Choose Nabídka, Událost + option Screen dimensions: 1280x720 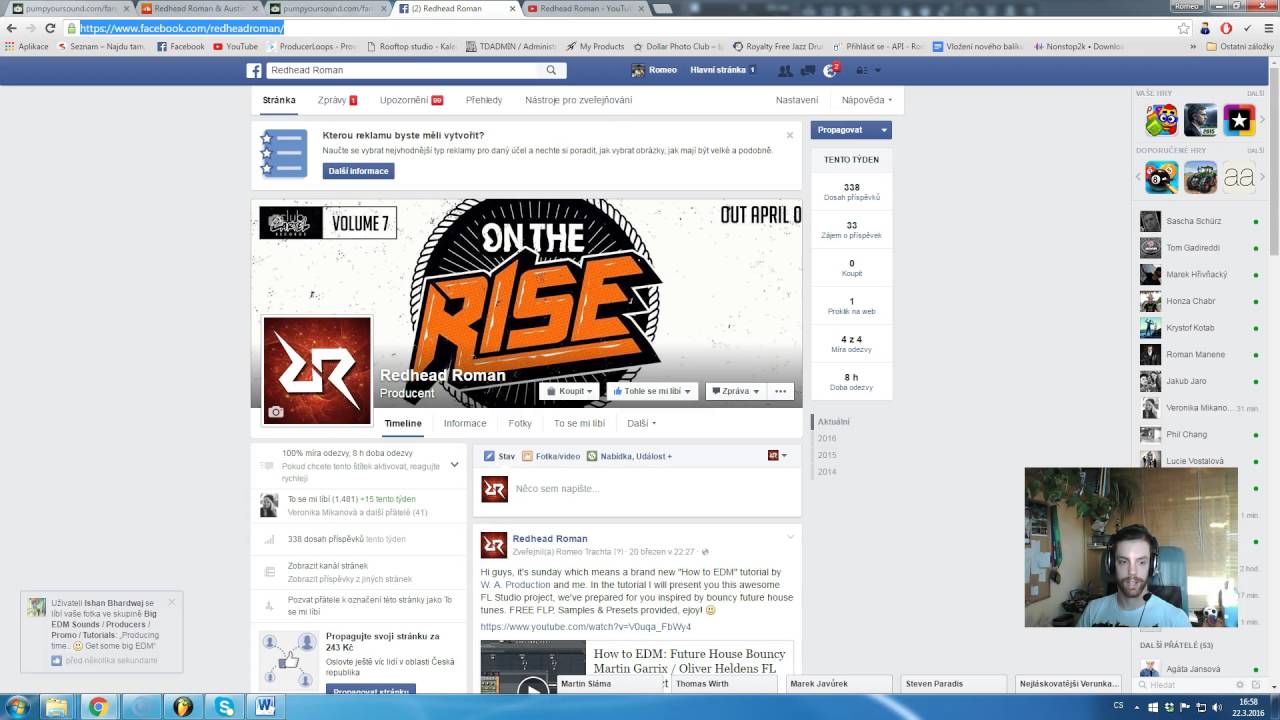point(629,456)
